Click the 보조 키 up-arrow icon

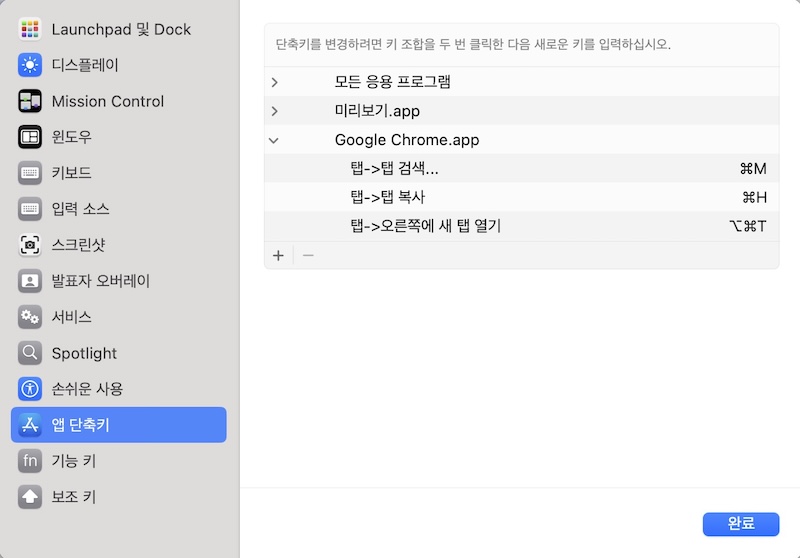[30, 497]
